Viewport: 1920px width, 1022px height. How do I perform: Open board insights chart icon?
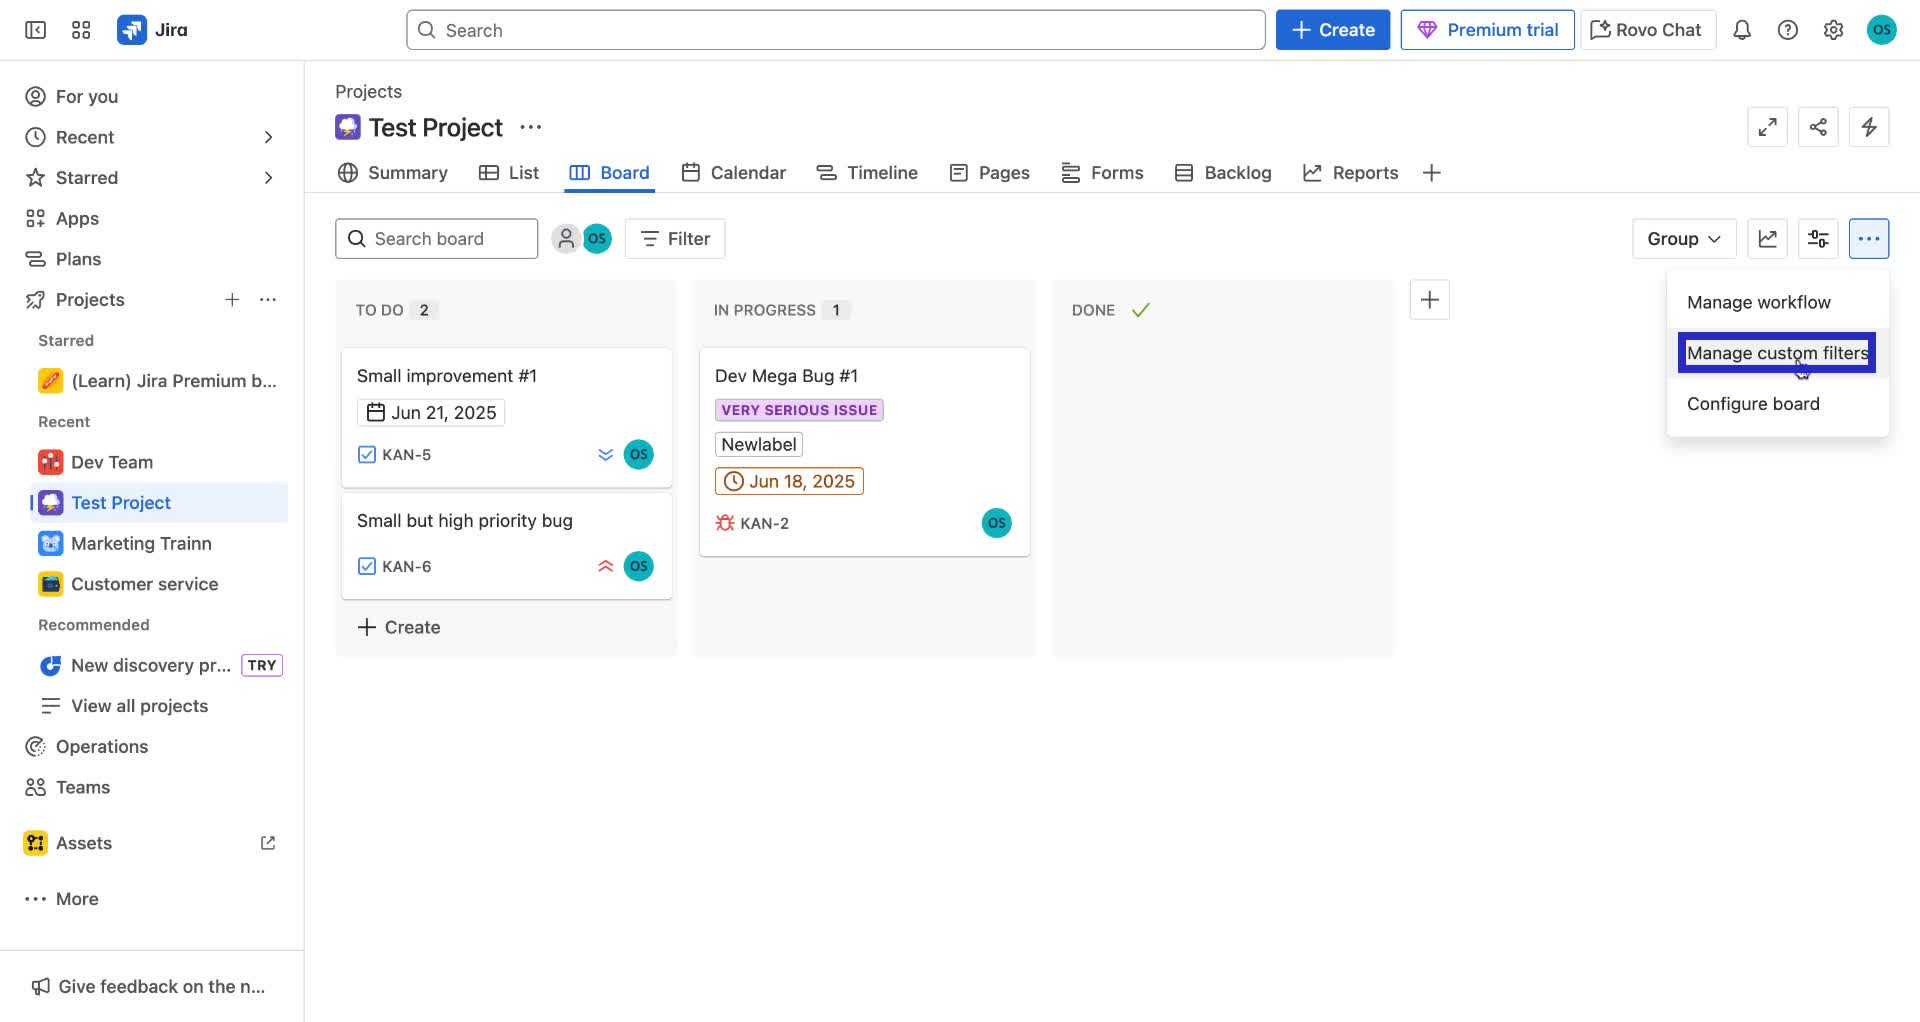[1767, 238]
